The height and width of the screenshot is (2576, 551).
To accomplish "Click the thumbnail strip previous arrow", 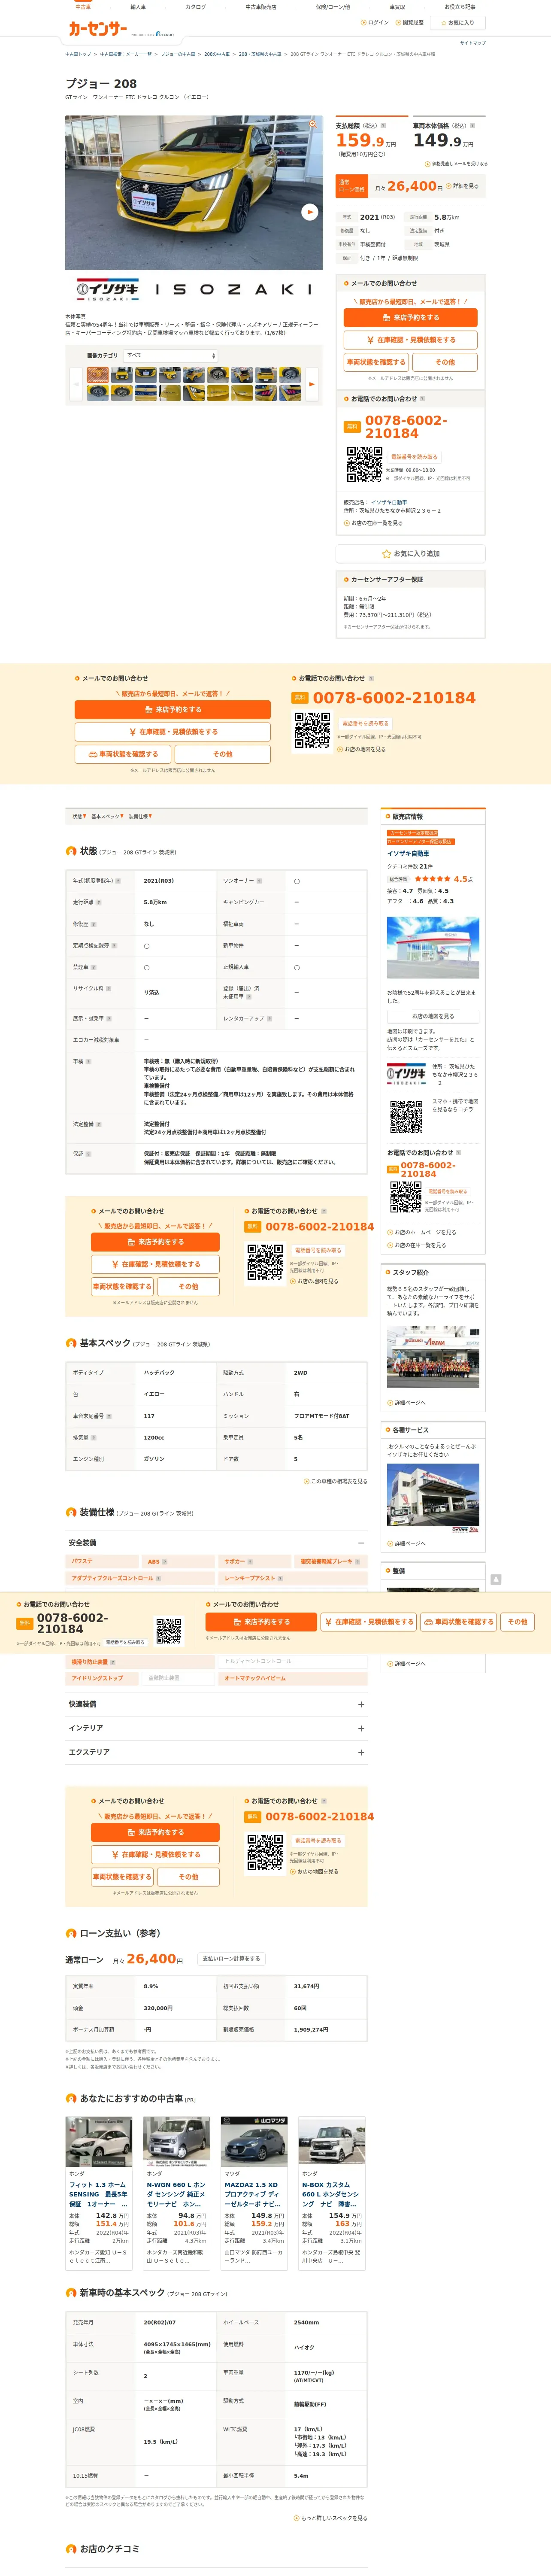I will (x=75, y=383).
